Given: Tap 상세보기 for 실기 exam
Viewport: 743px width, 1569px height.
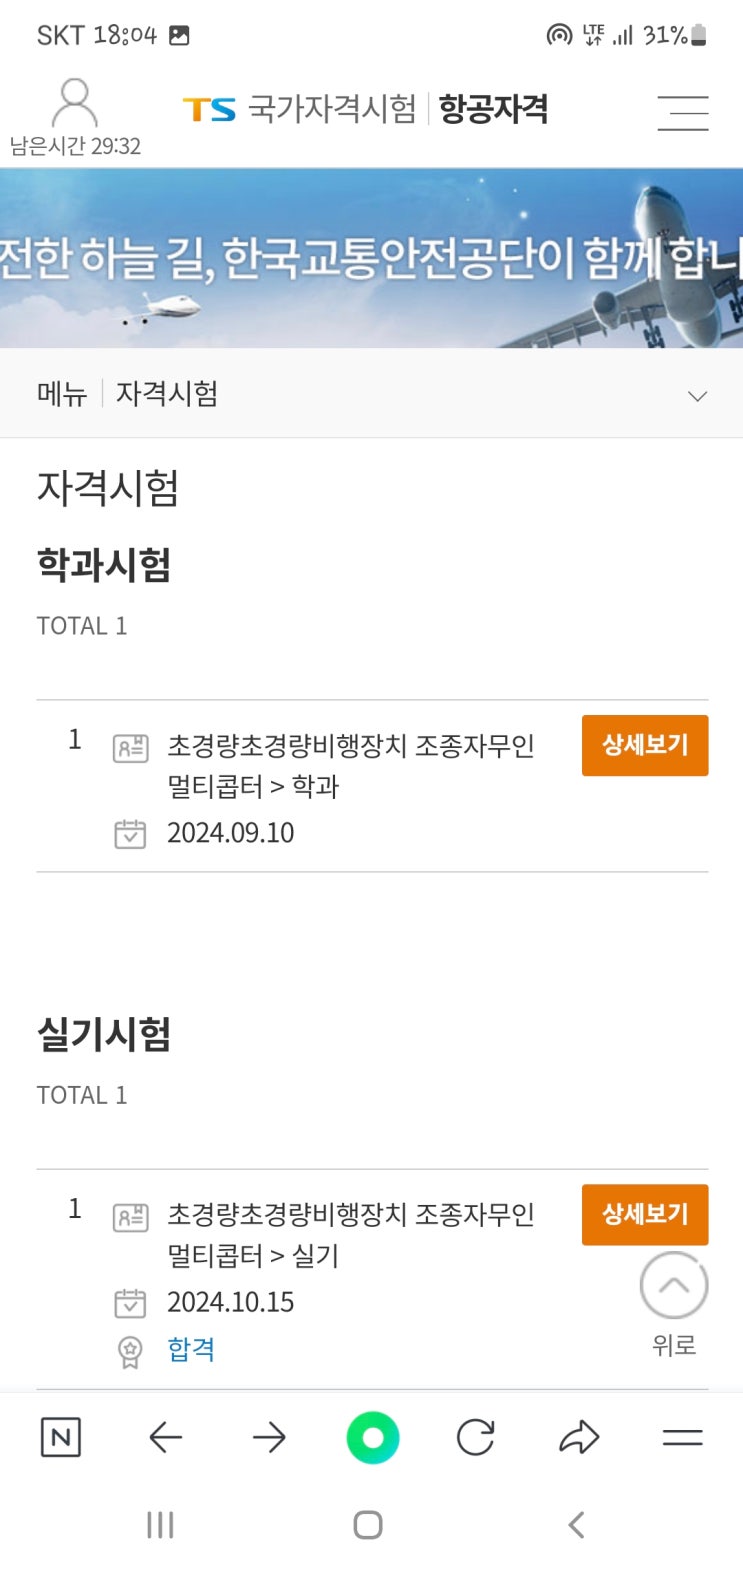Looking at the screenshot, I should click(x=645, y=1214).
